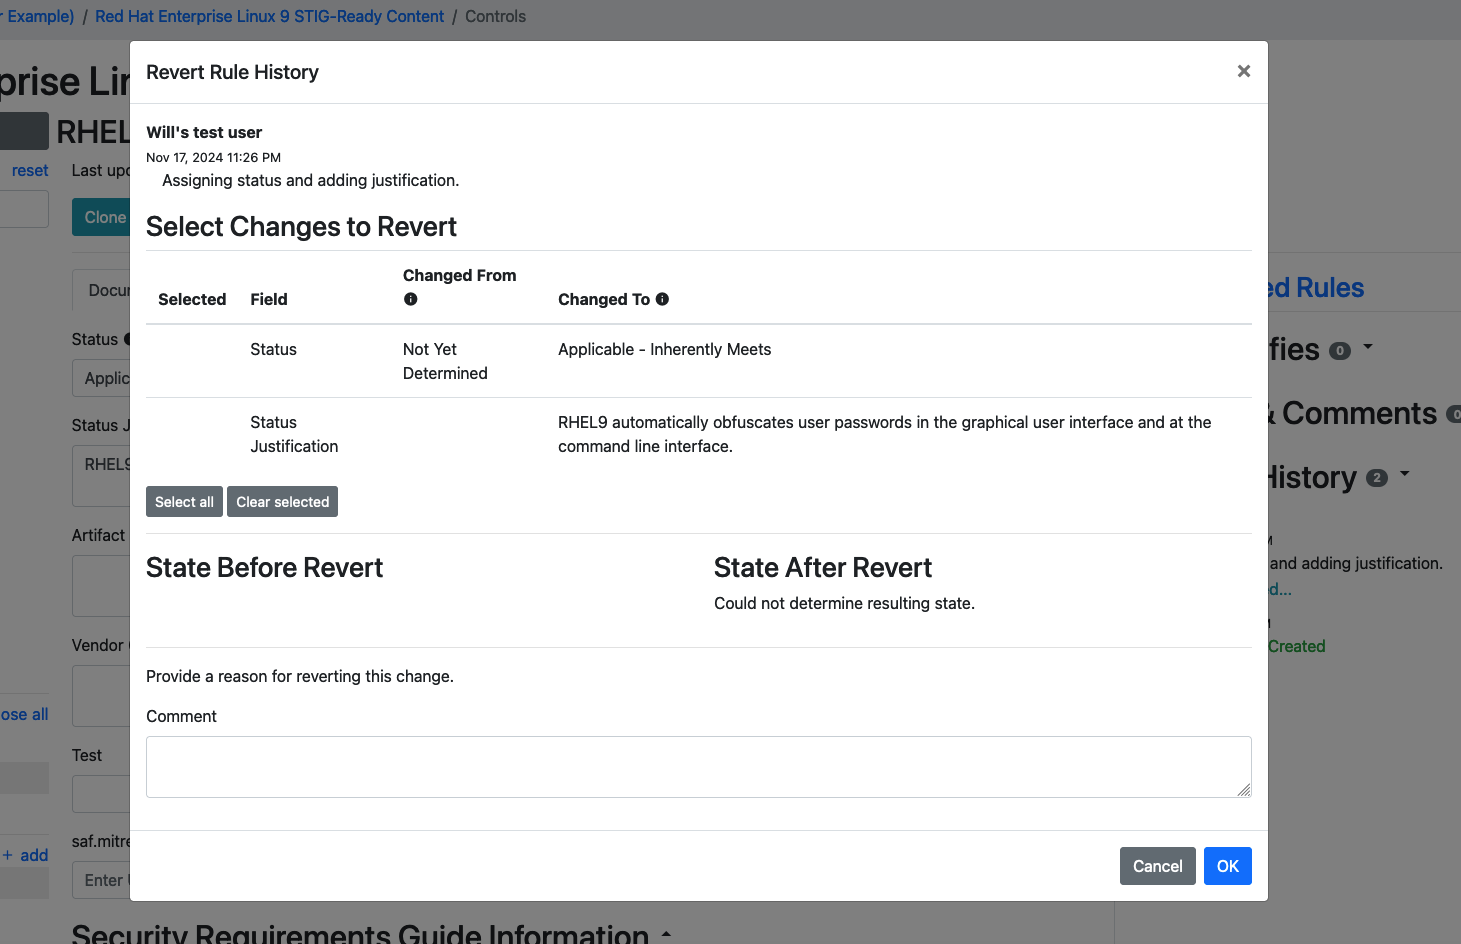This screenshot has width=1461, height=944.
Task: Collapse Security Requirements Guide Information section
Action: coord(666,934)
